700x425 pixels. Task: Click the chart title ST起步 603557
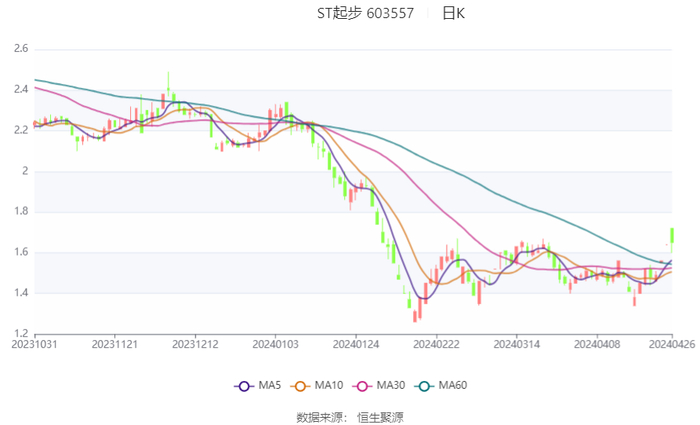(x=365, y=14)
